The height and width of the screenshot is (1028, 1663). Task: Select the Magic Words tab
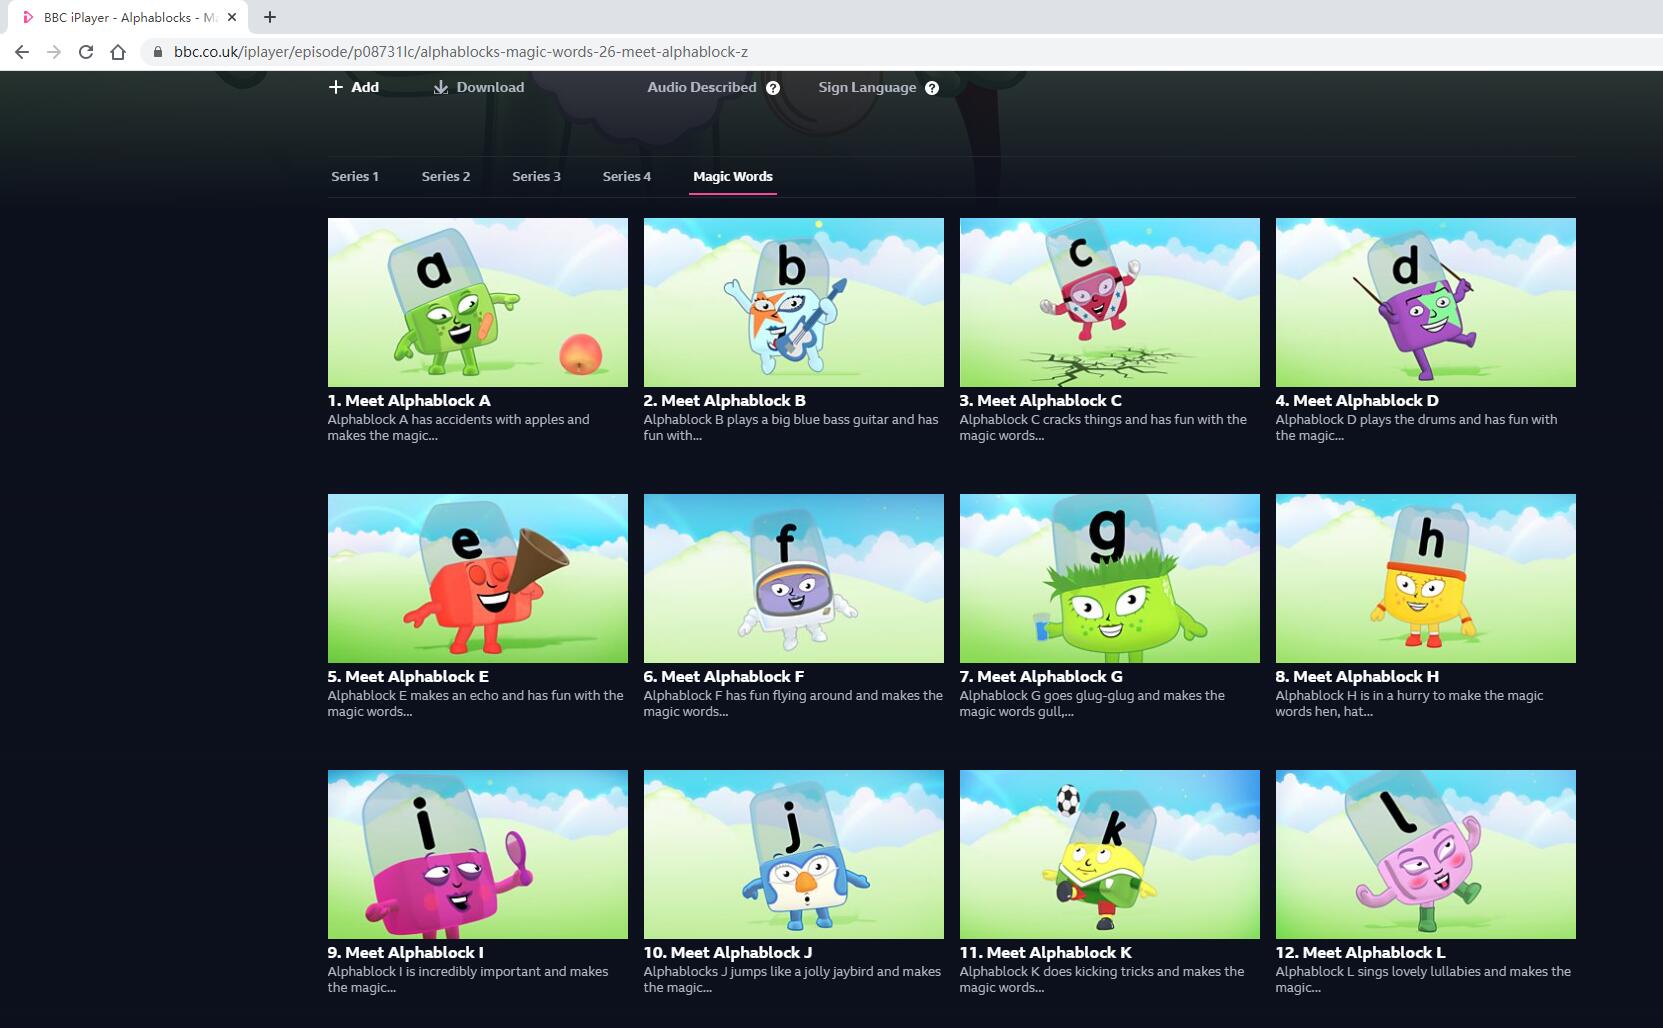733,176
